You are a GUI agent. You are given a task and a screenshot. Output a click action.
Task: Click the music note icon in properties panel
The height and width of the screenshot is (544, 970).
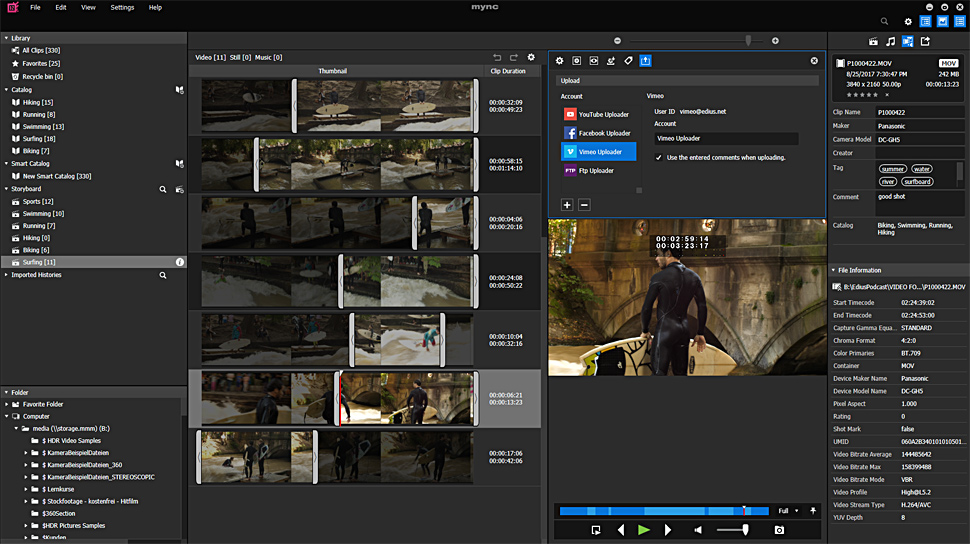tap(890, 41)
